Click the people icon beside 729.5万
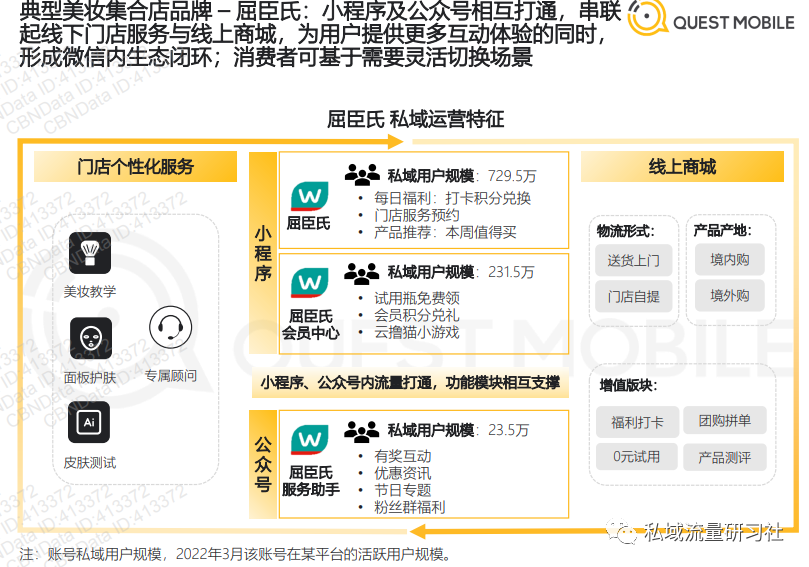 [363, 174]
